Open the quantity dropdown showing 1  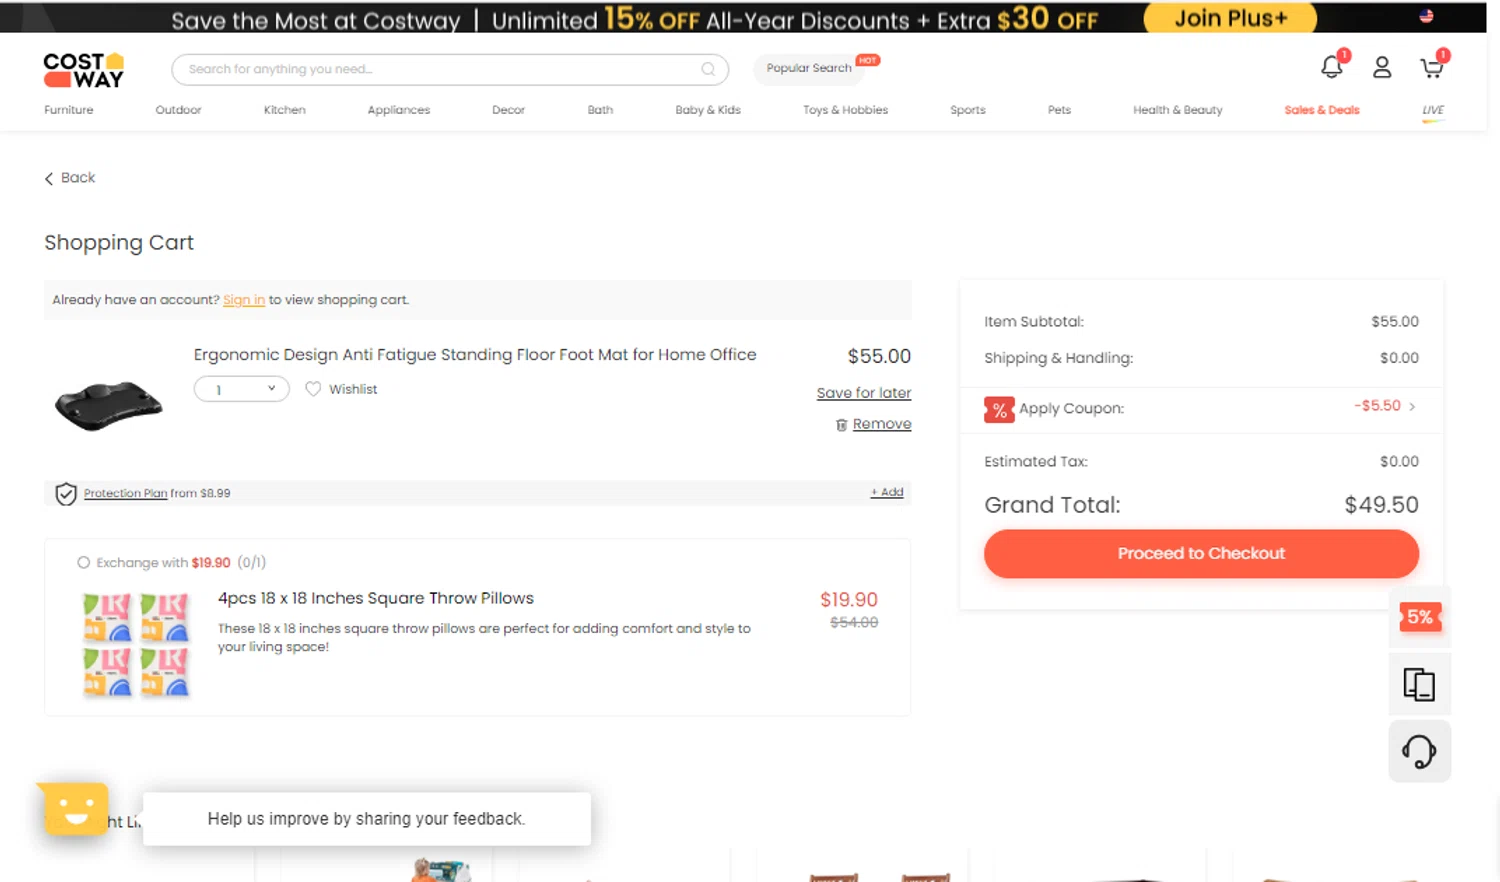tap(242, 389)
